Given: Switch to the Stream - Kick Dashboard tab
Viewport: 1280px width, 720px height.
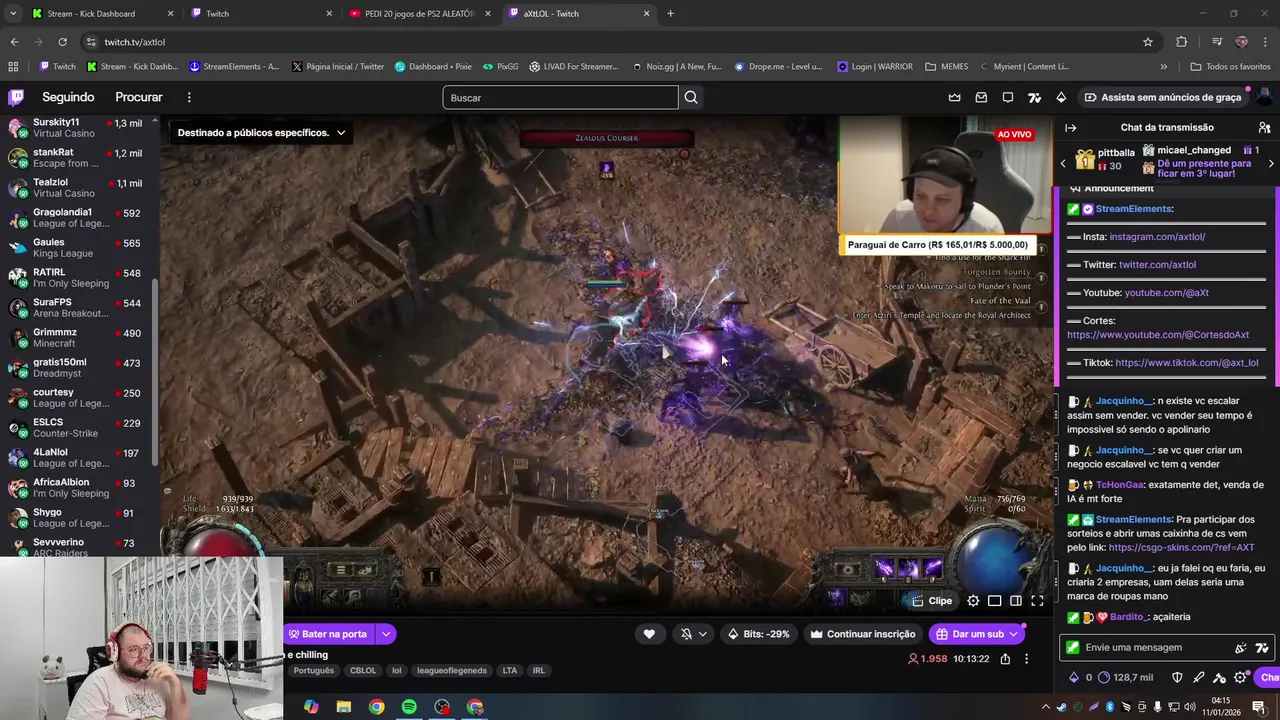Looking at the screenshot, I should pyautogui.click(x=103, y=14).
